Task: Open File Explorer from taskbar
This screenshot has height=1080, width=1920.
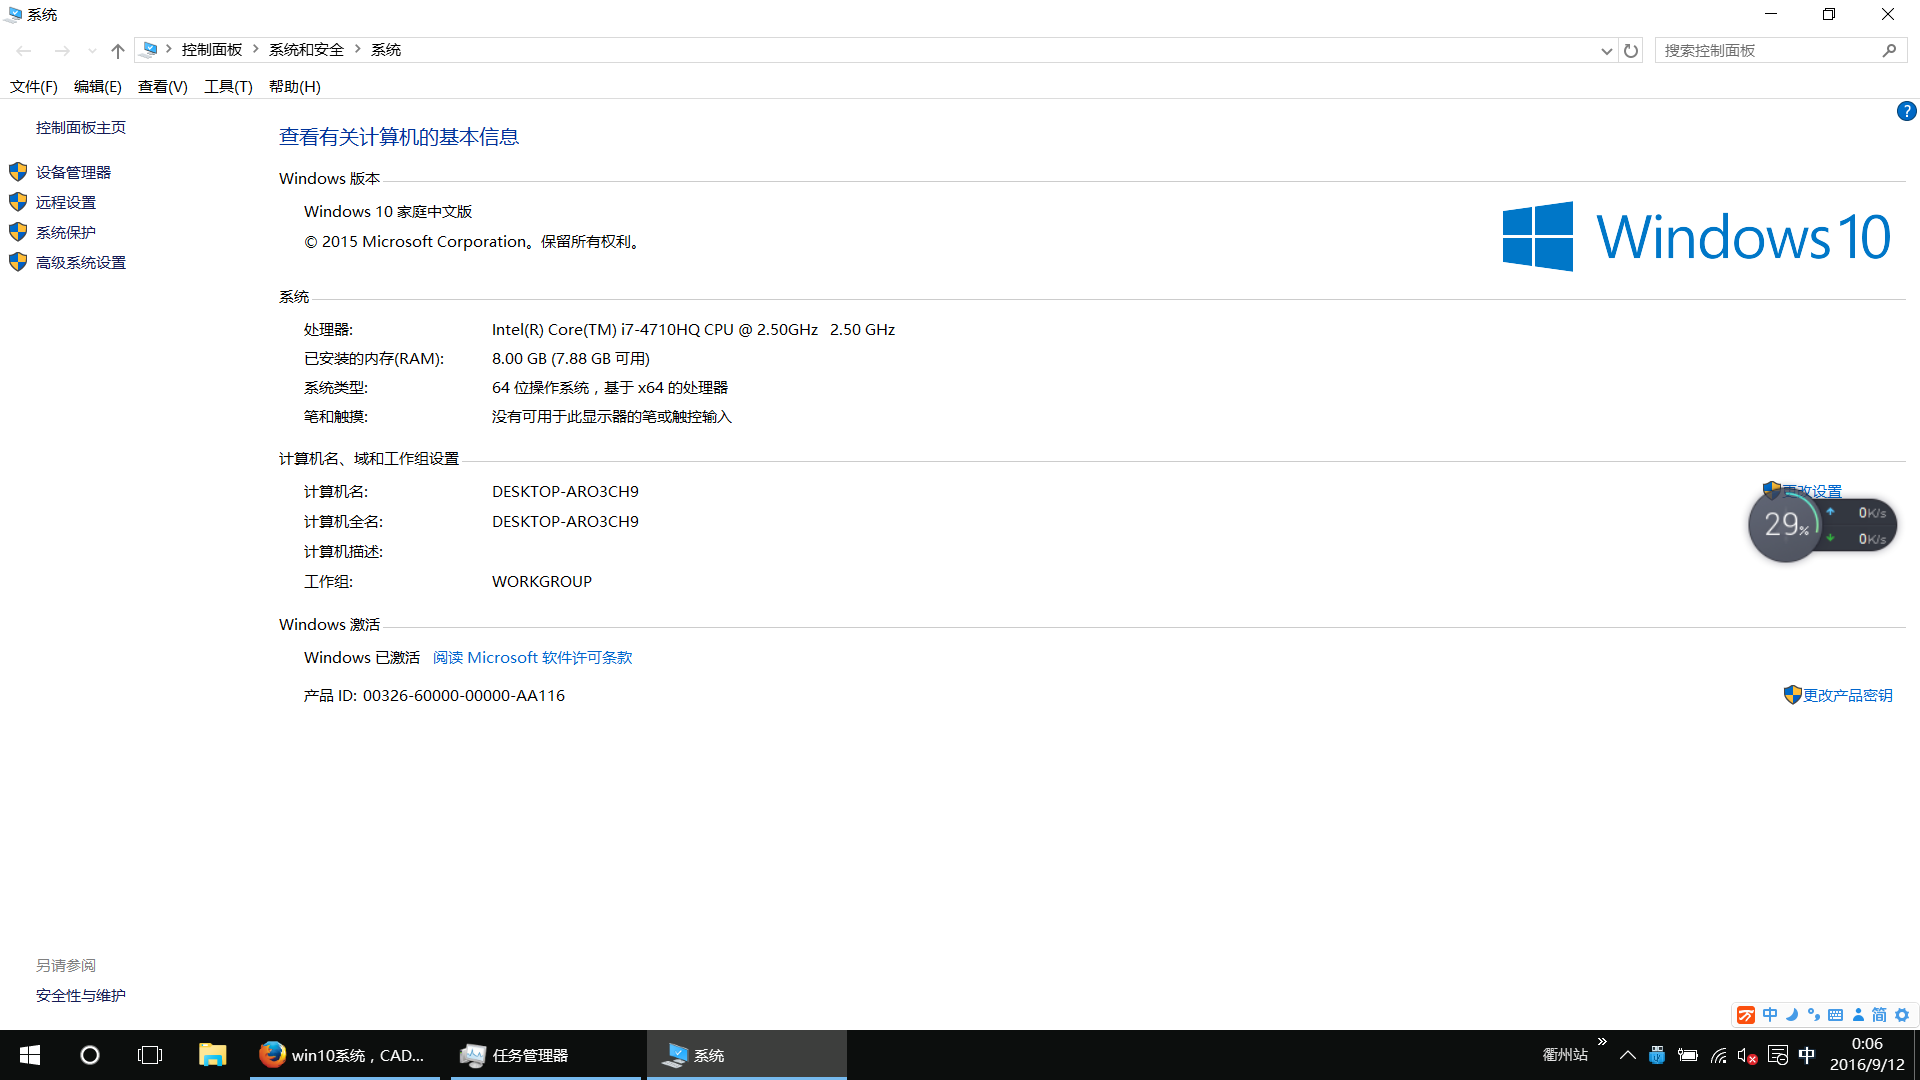Action: click(x=212, y=1055)
